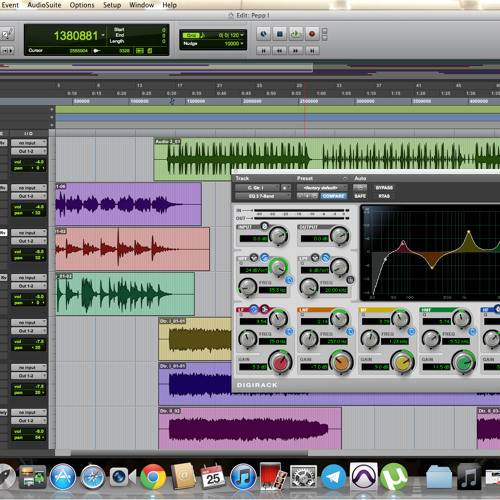This screenshot has height=500, width=500.
Task: Open the Nudge value dropdown
Action: pos(242,44)
